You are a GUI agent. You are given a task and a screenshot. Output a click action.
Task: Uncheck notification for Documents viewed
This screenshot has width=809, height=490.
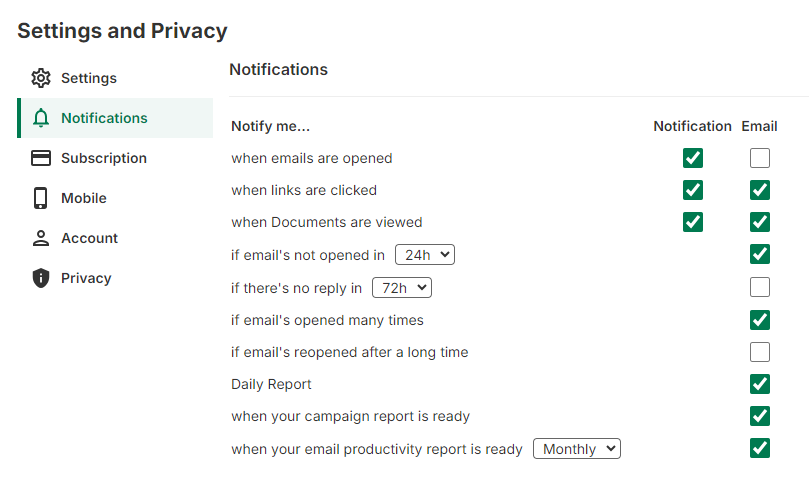pyautogui.click(x=693, y=222)
